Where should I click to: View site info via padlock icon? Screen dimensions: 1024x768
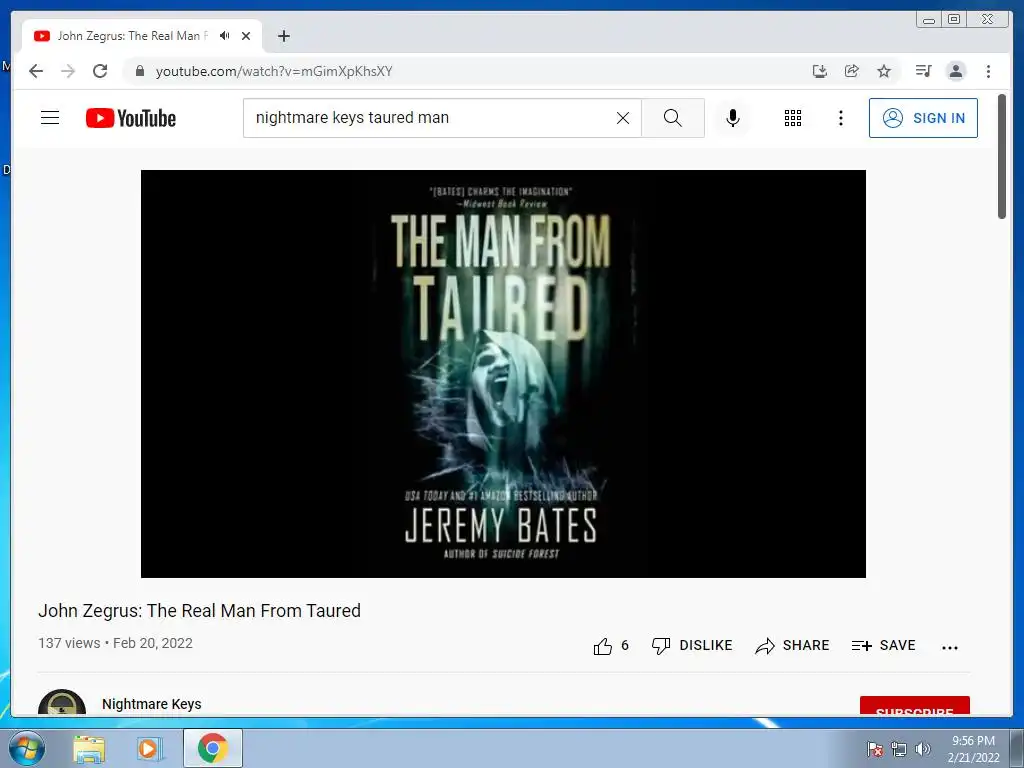(x=139, y=71)
